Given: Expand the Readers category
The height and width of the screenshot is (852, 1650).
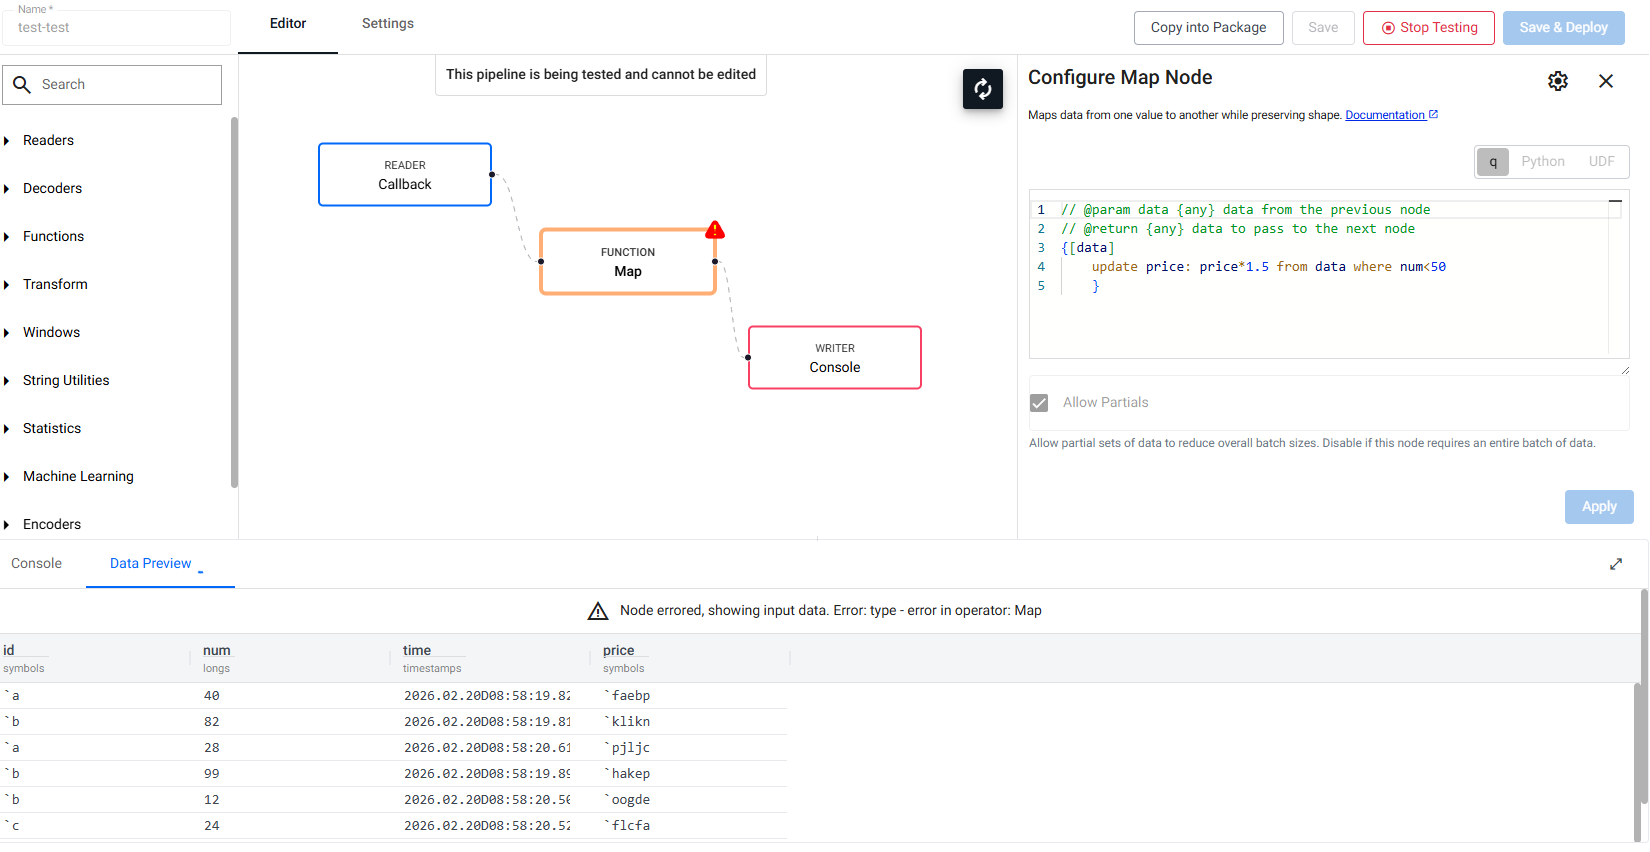Looking at the screenshot, I should click(x=48, y=141).
